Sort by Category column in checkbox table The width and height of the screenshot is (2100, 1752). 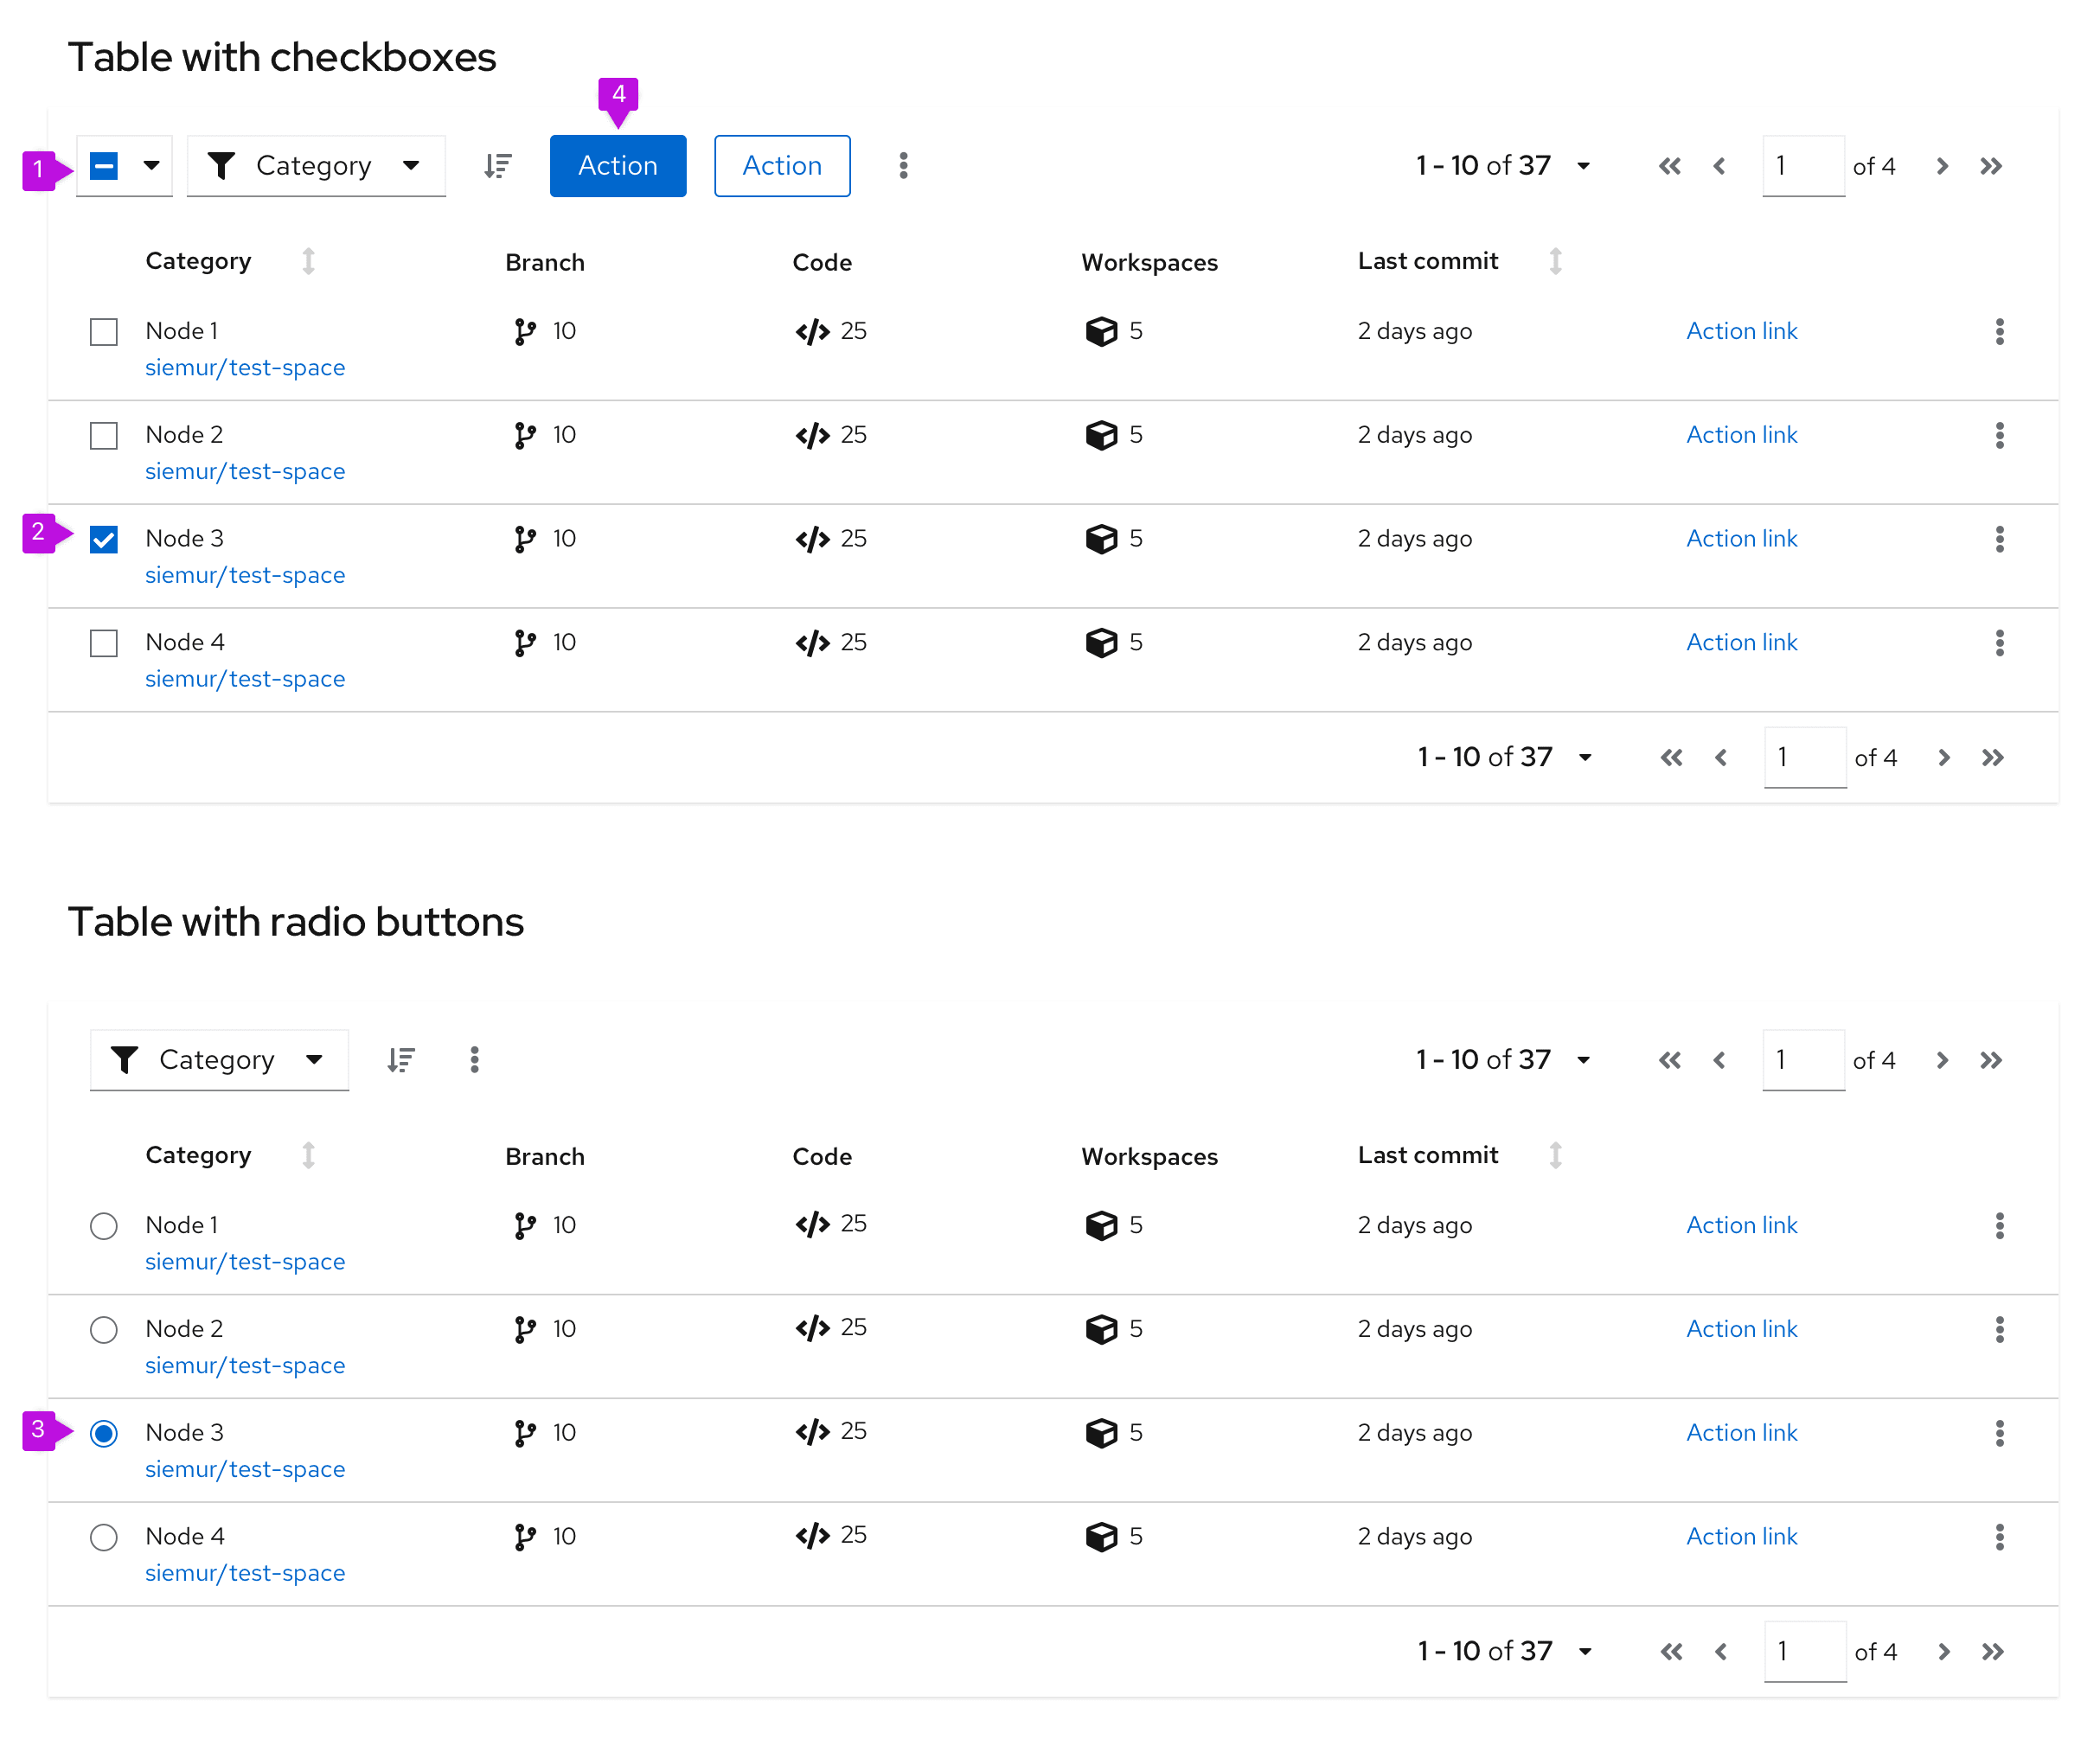(x=308, y=261)
